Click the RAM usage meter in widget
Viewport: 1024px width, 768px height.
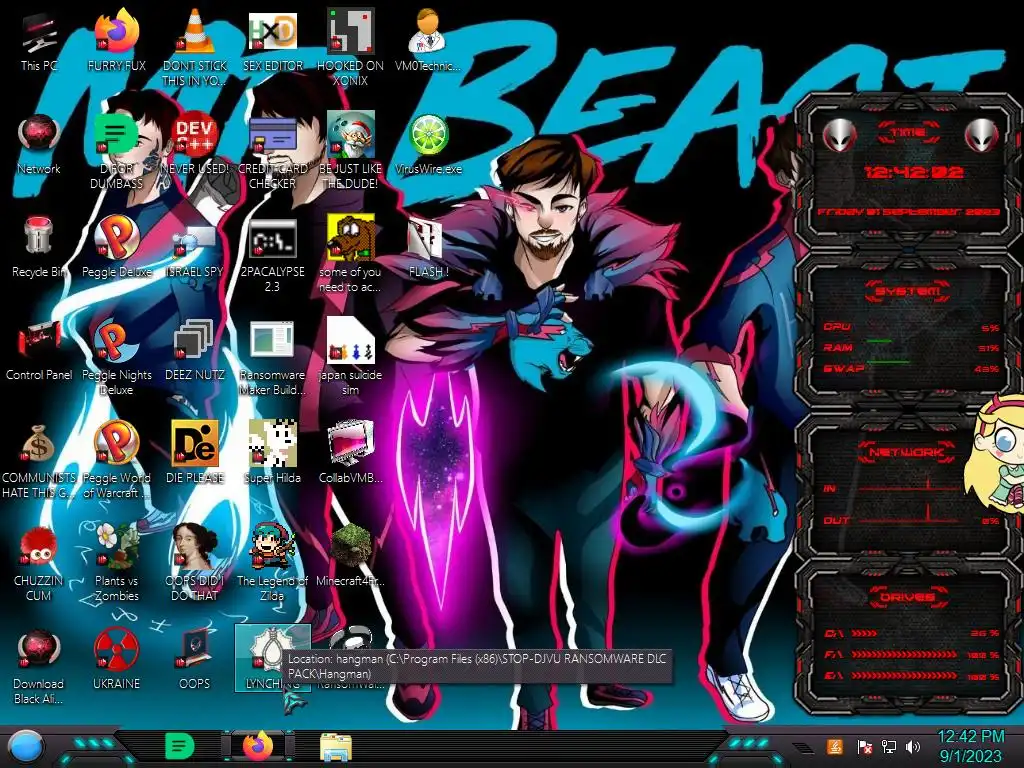tap(910, 347)
